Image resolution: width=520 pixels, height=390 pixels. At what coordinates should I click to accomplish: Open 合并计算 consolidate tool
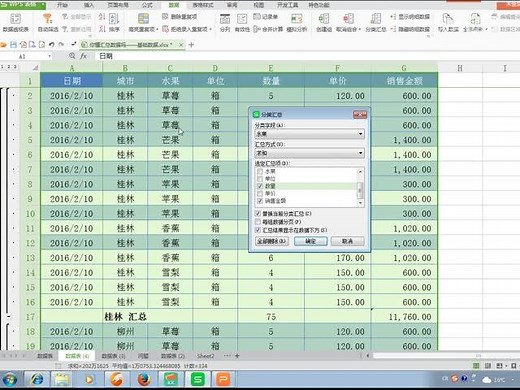(268, 29)
